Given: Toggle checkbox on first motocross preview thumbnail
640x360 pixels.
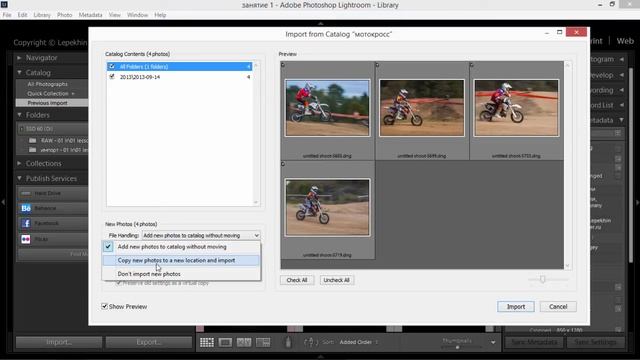Looking at the screenshot, I should pos(283,64).
